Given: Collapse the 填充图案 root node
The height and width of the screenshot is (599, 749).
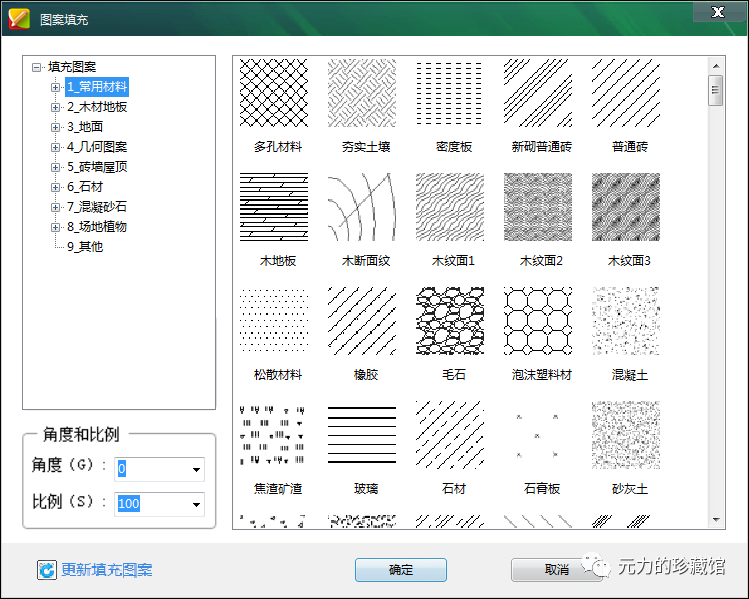Looking at the screenshot, I should [x=36, y=67].
